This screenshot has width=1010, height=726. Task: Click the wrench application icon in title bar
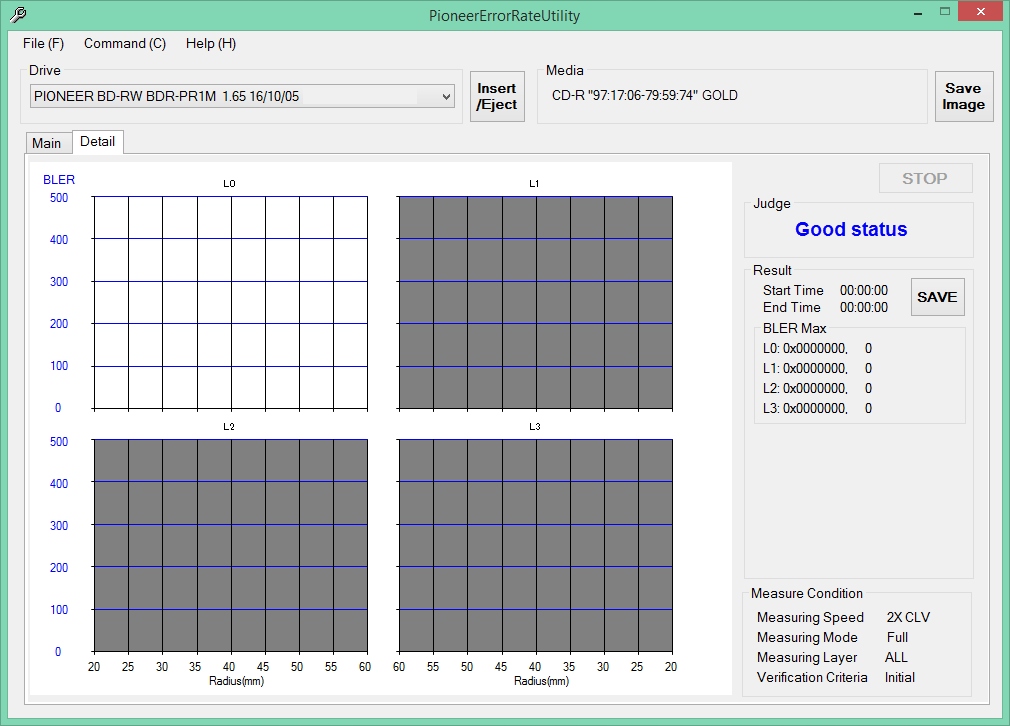point(17,15)
